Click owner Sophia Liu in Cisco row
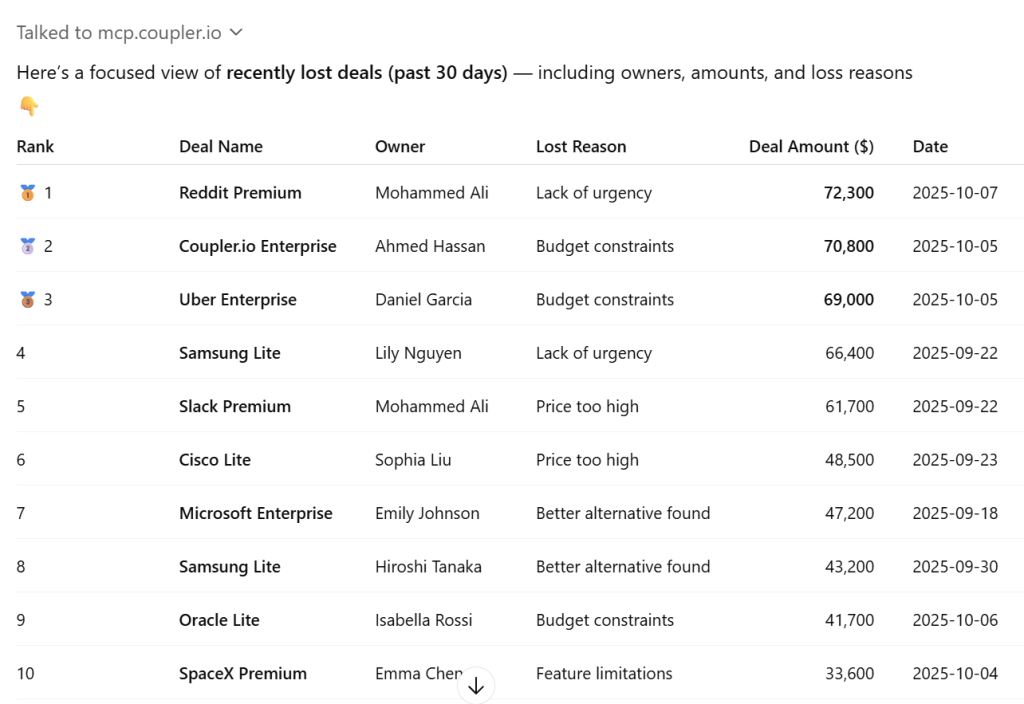 pos(413,460)
